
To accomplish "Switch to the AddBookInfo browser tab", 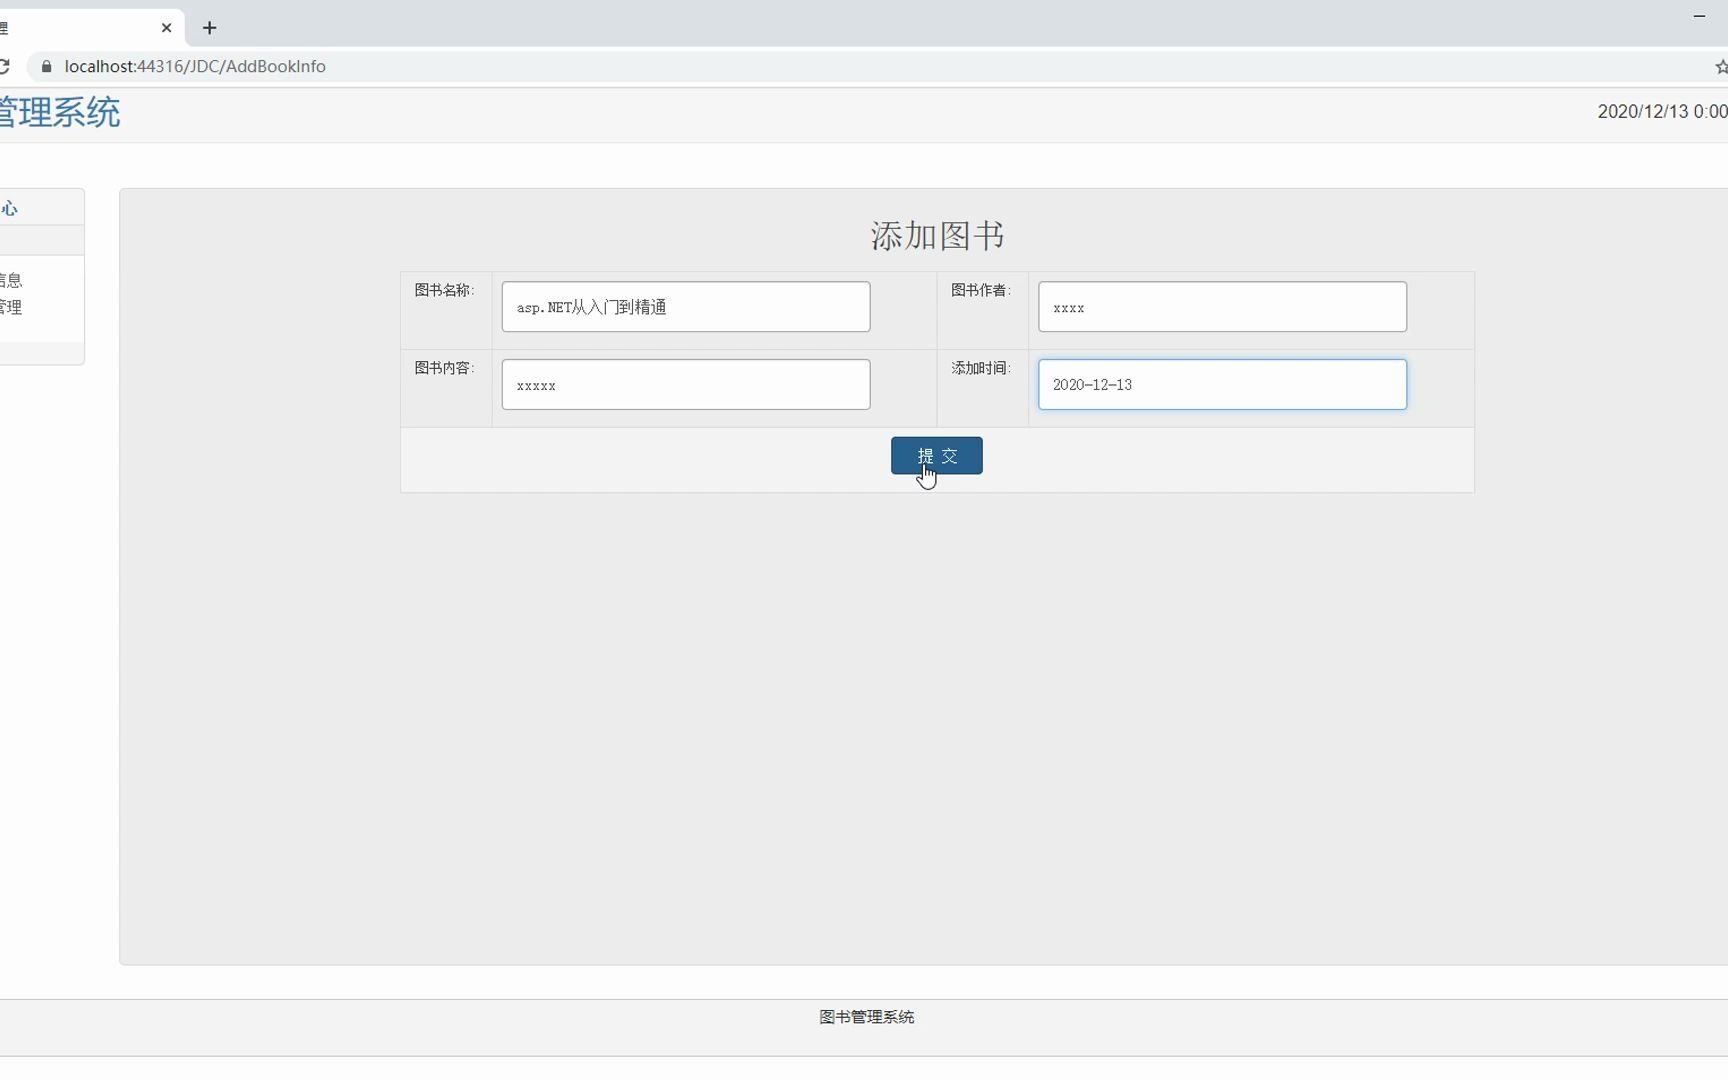I will 80,28.
